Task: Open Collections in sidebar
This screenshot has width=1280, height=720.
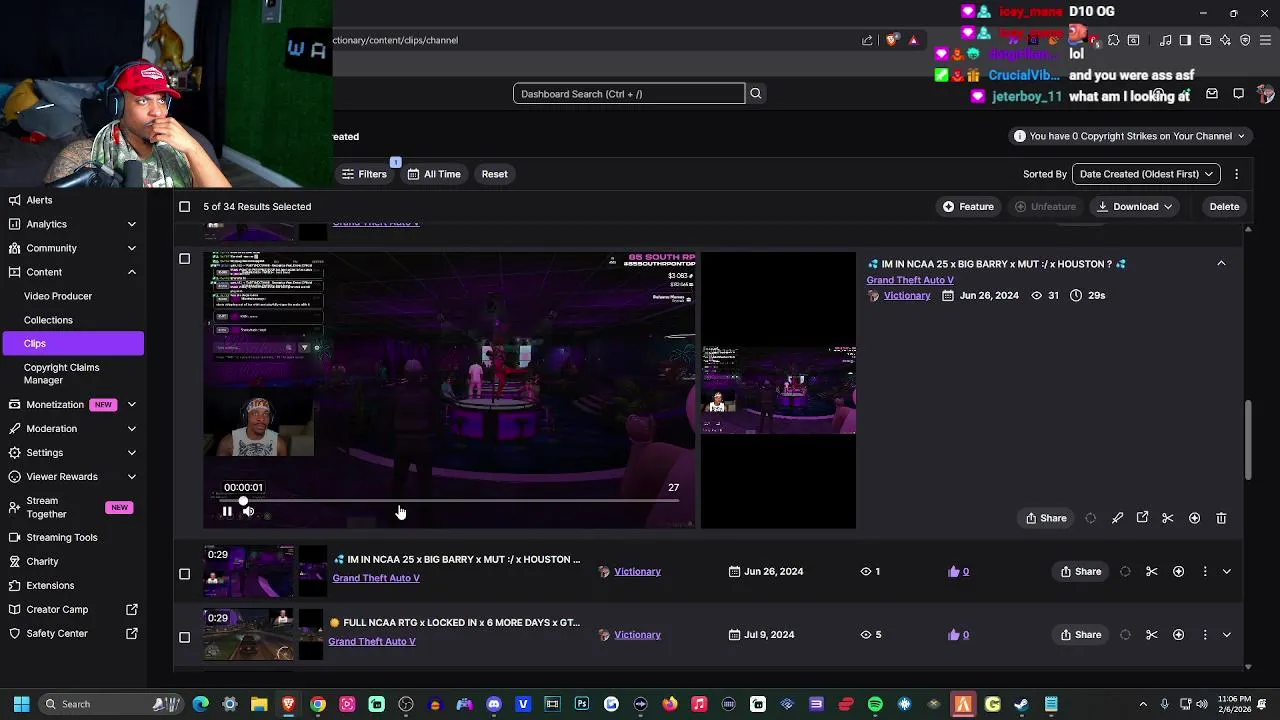Action: 48,320
